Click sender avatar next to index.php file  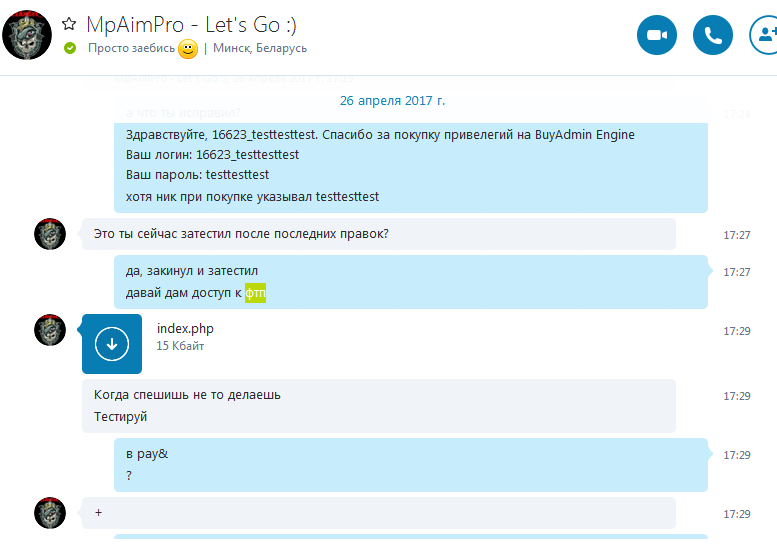tap(50, 330)
